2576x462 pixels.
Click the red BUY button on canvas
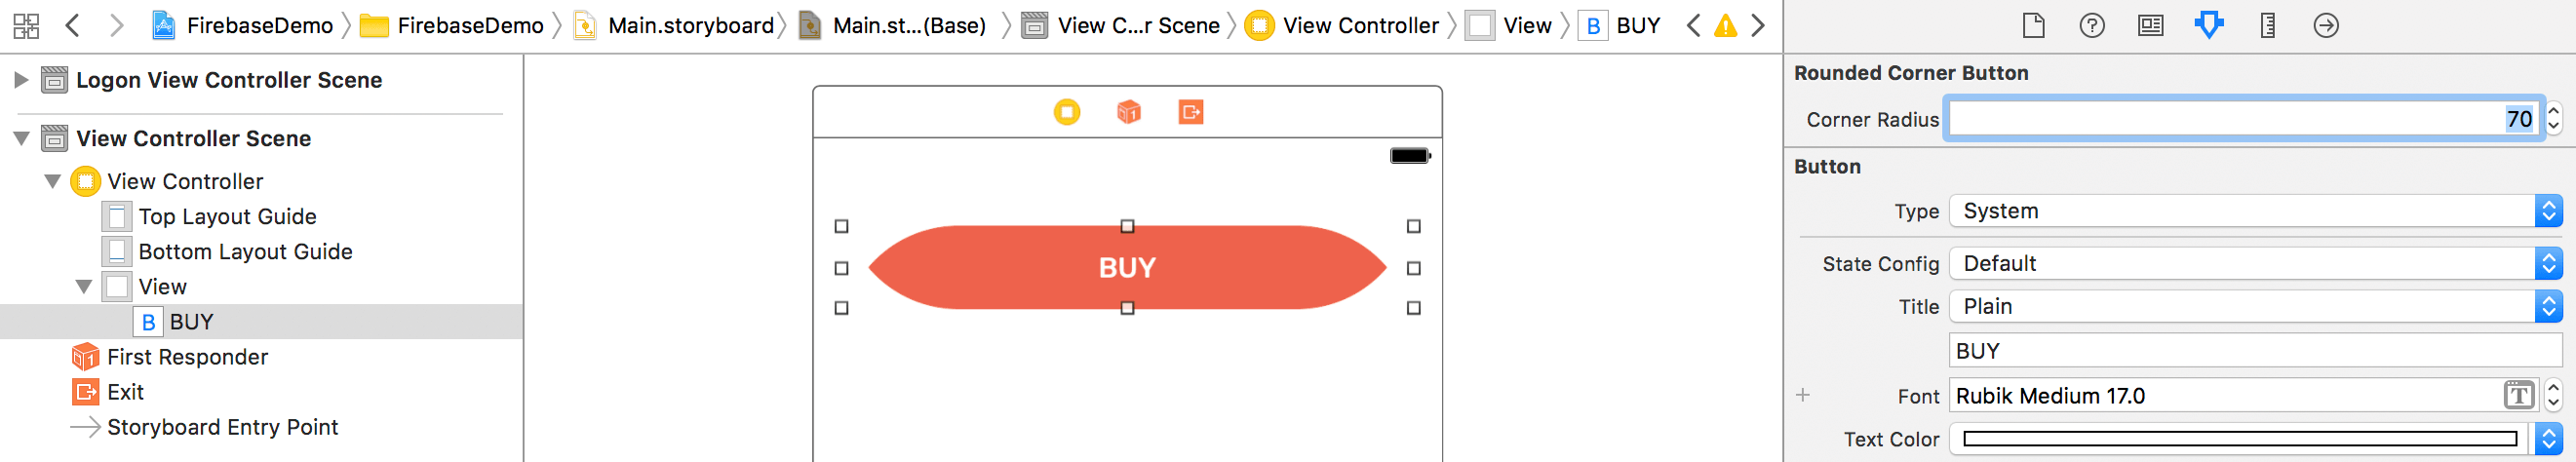(x=1127, y=268)
